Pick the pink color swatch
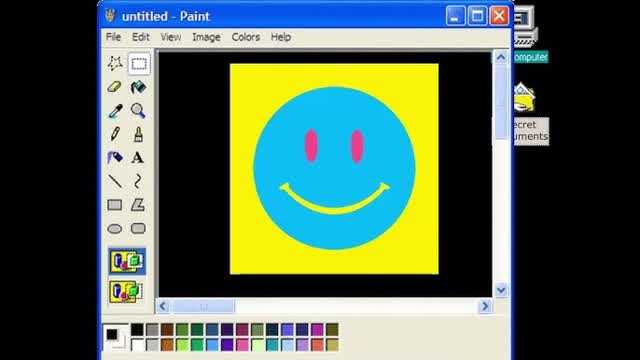The image size is (640, 360). coord(242,345)
